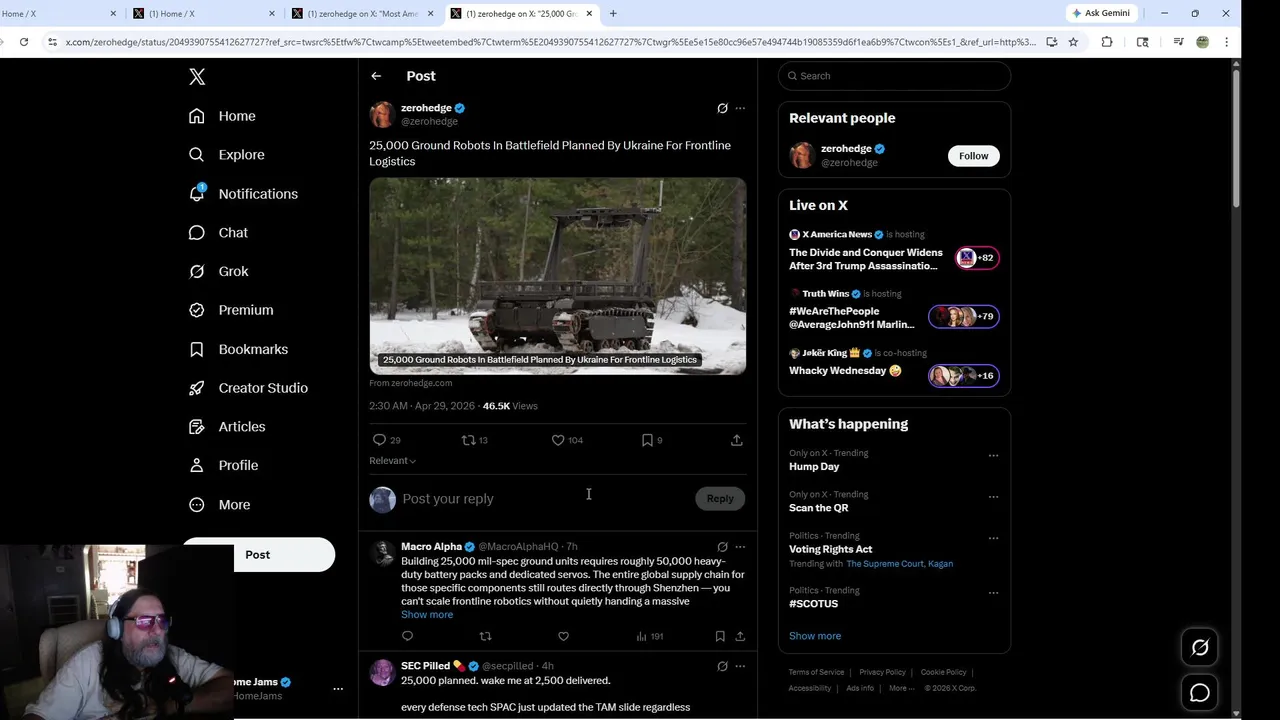Open Creator Studio in sidebar

coord(248,388)
